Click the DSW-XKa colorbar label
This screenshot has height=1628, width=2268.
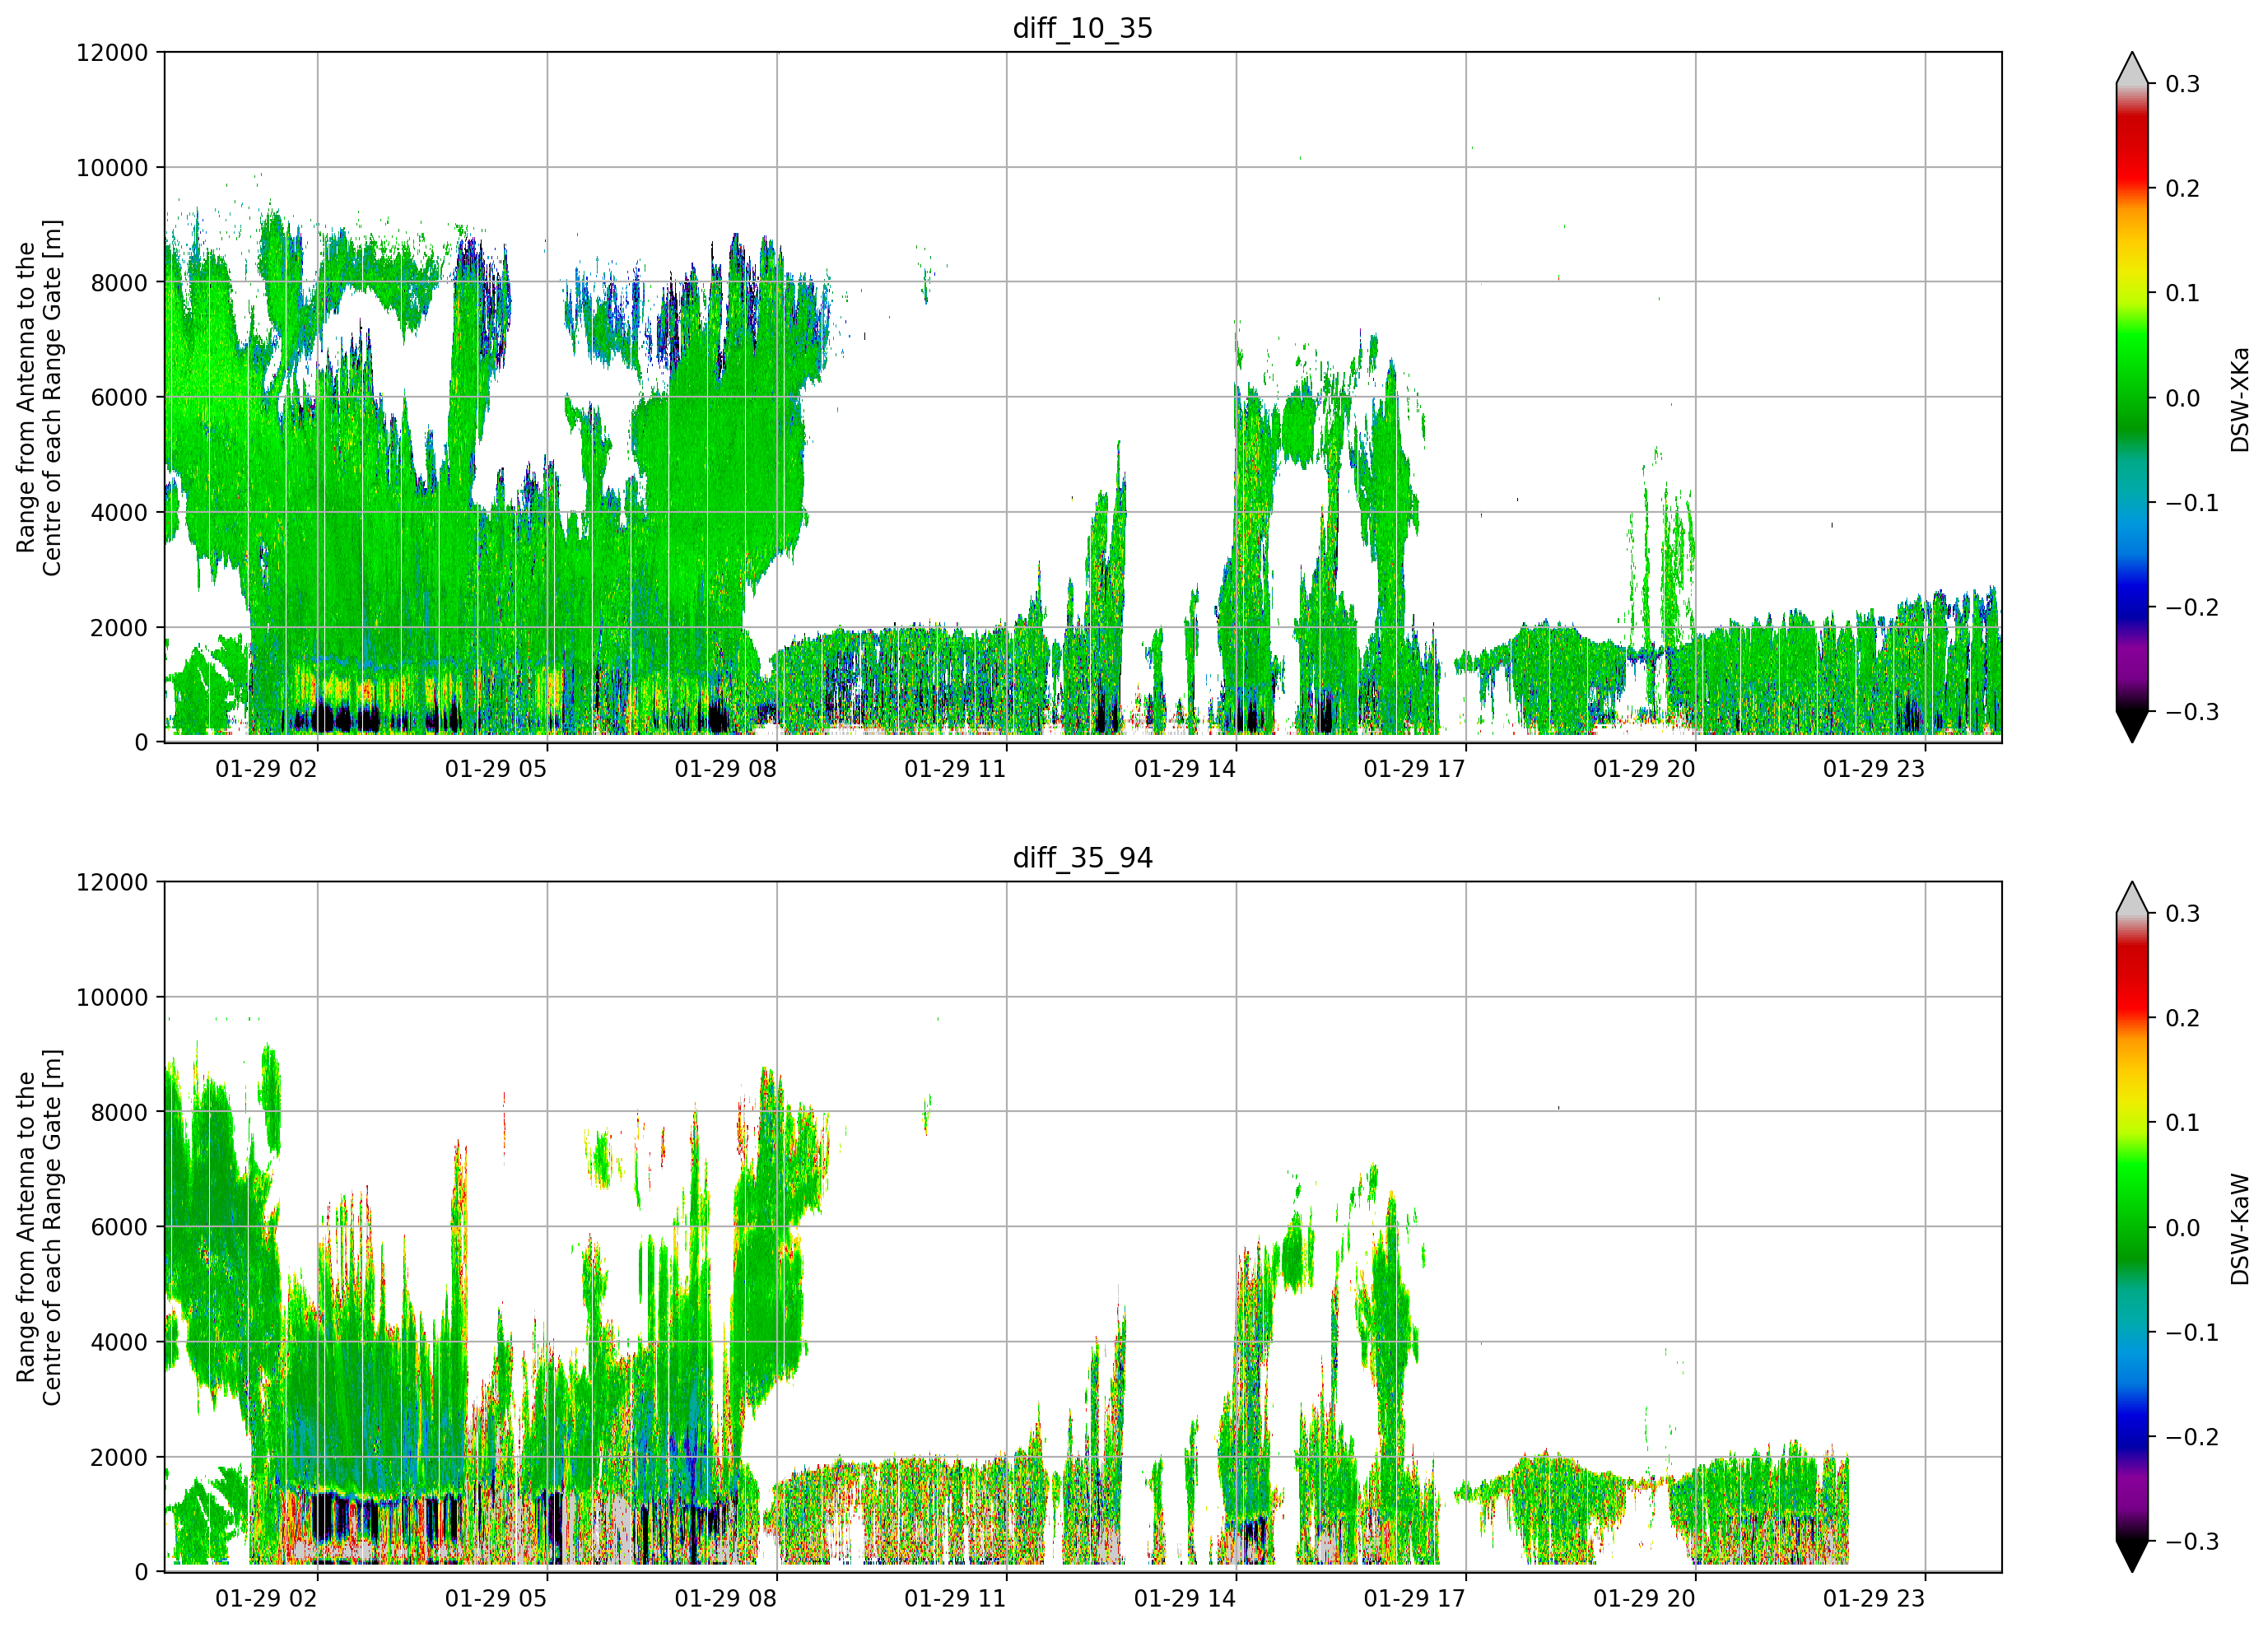[2239, 398]
